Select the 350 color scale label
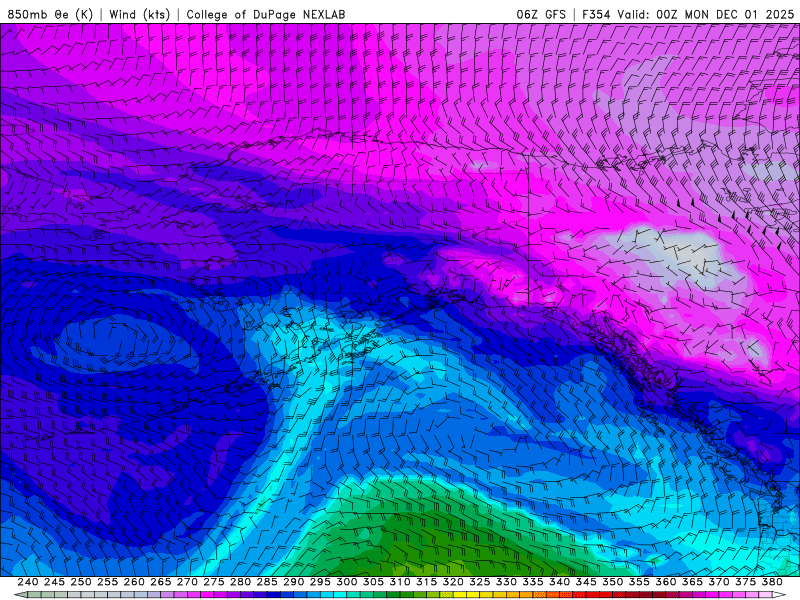Screen dimensions: 800x600 pyautogui.click(x=613, y=582)
